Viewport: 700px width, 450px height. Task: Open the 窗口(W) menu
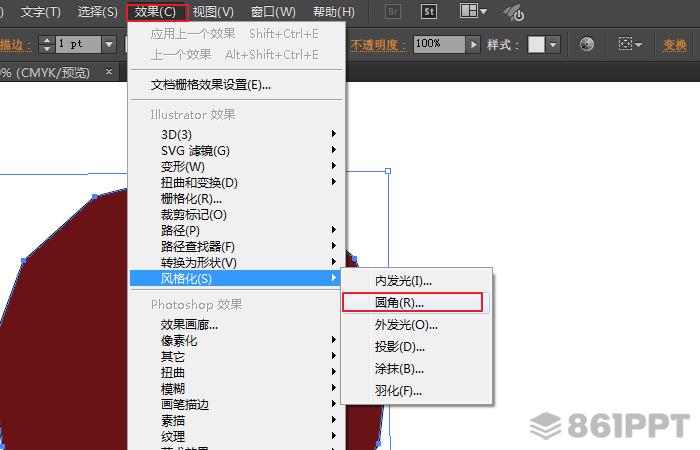273,12
